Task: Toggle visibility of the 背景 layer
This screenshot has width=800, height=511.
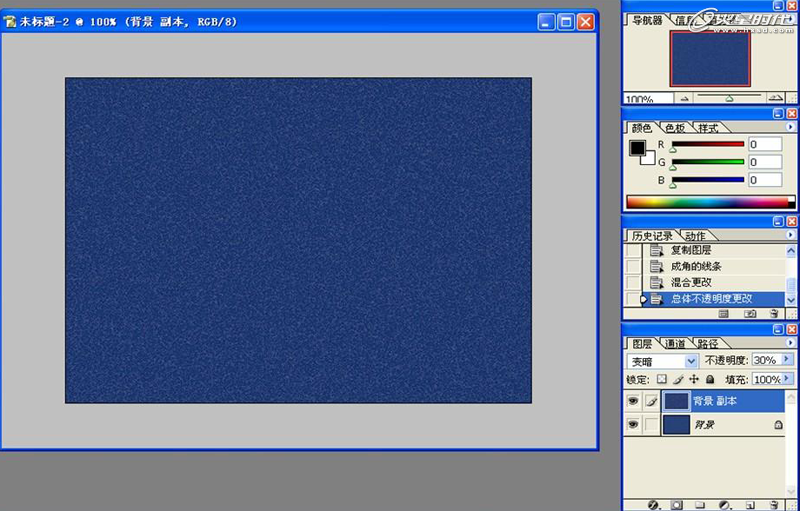Action: [x=633, y=425]
